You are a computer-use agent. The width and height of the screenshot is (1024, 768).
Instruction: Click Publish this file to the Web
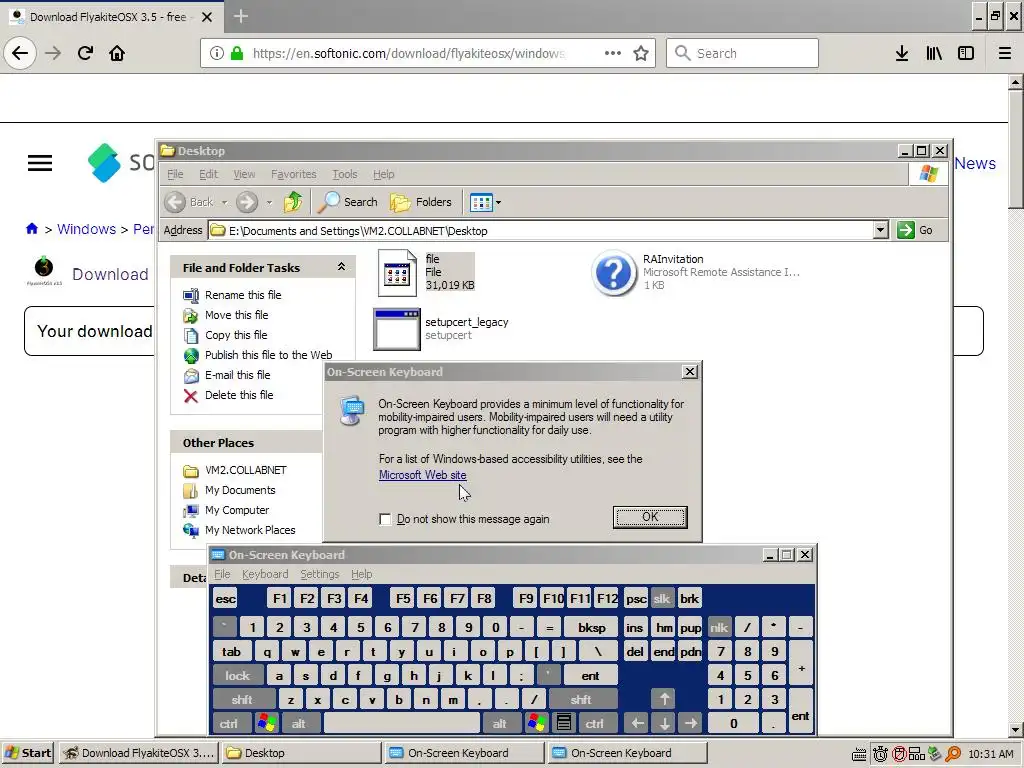coord(268,355)
